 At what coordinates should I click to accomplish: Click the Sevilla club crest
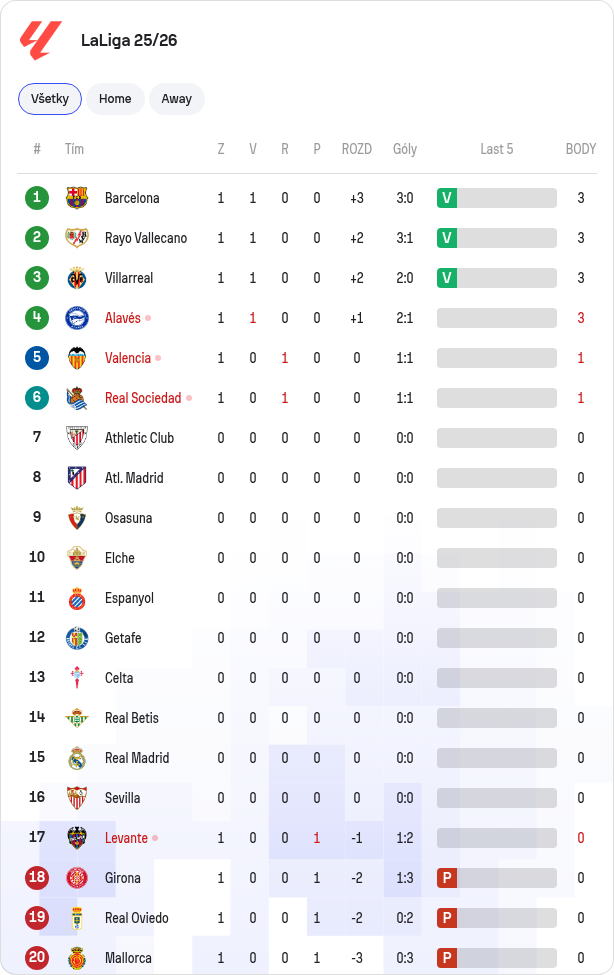tap(77, 798)
